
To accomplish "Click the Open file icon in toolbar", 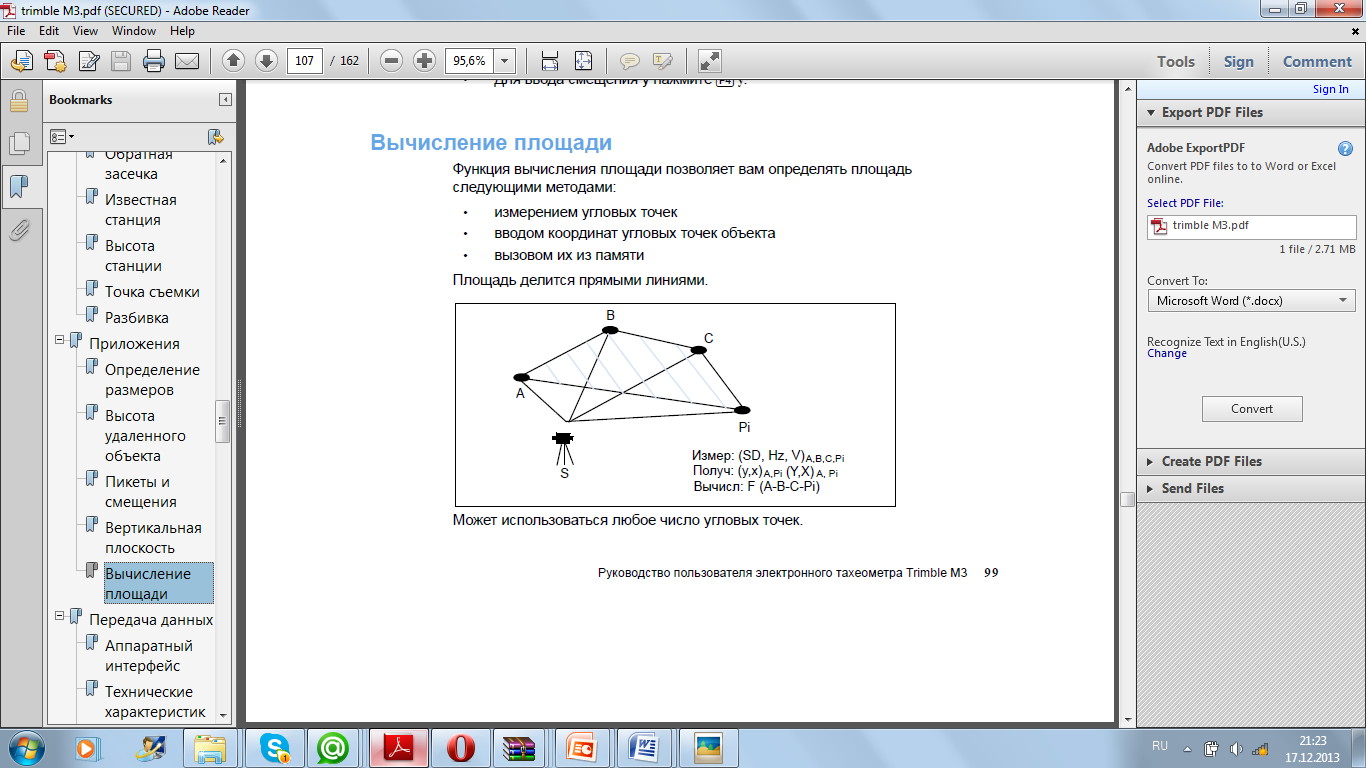I will coord(21,61).
